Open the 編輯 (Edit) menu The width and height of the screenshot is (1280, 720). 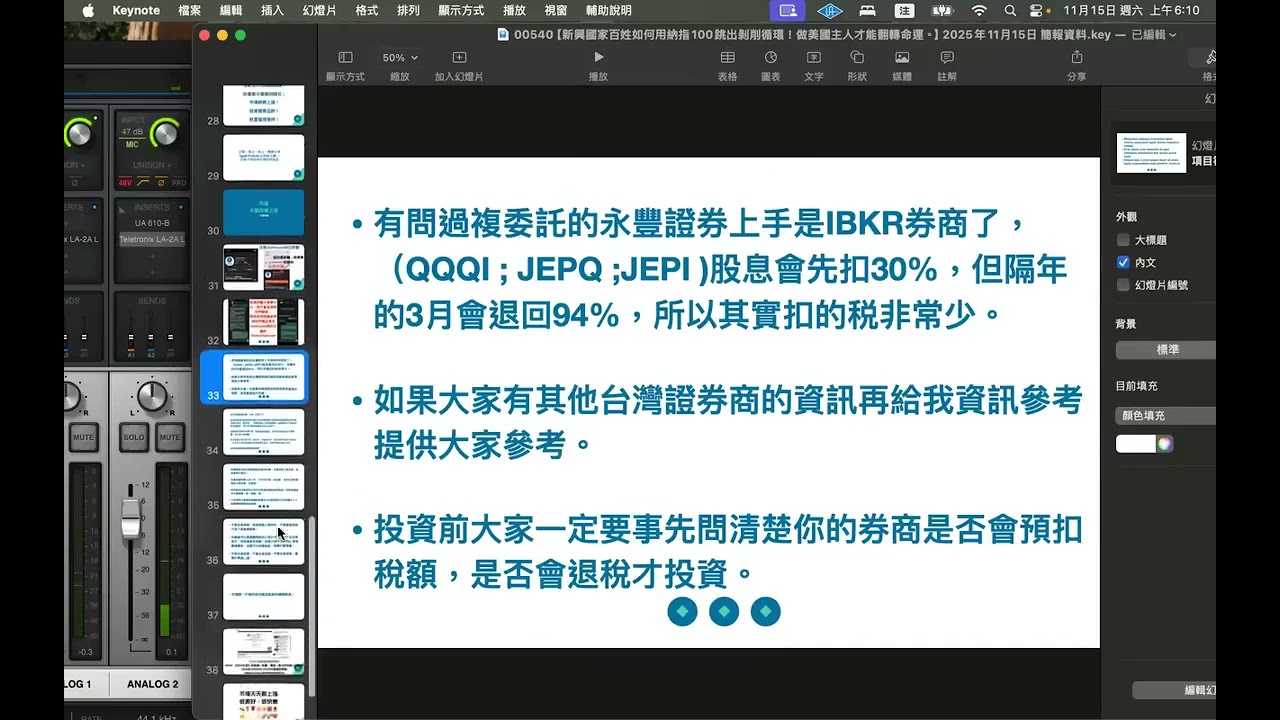pos(231,10)
